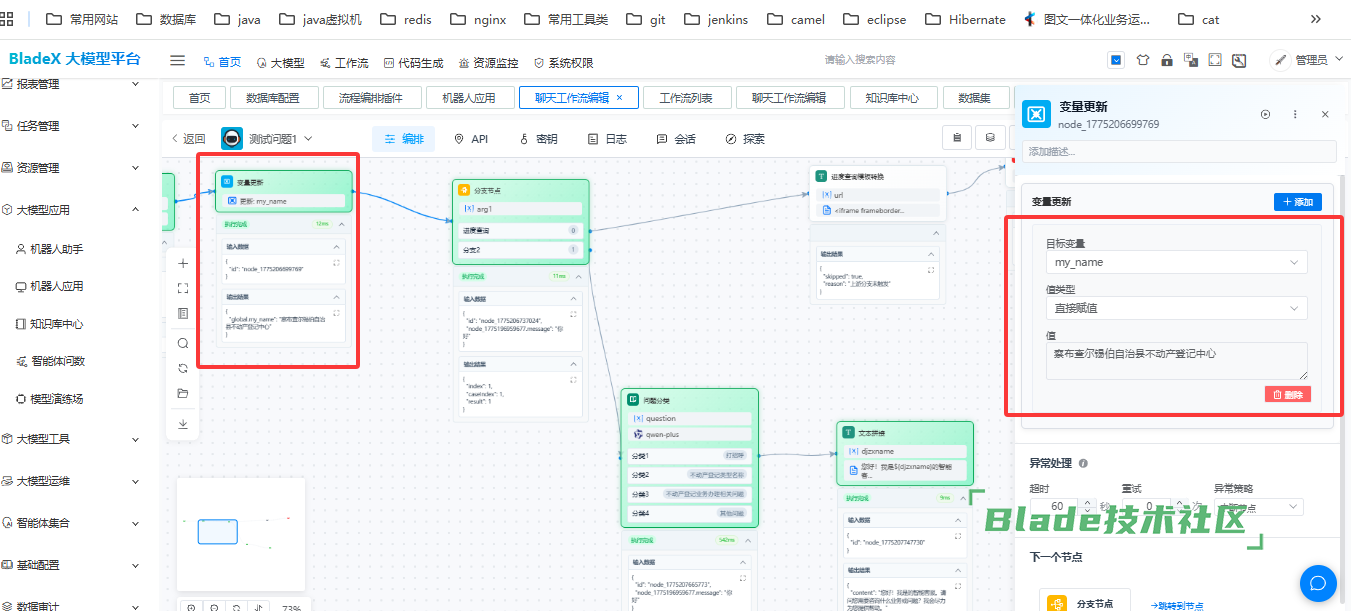The width and height of the screenshot is (1351, 611).
Task: Click the sidebar collapse hamburger icon
Action: 177,61
